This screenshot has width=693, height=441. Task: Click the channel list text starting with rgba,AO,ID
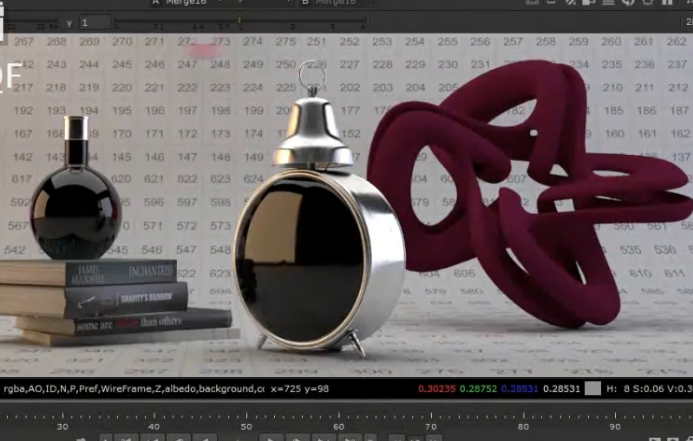(134, 389)
